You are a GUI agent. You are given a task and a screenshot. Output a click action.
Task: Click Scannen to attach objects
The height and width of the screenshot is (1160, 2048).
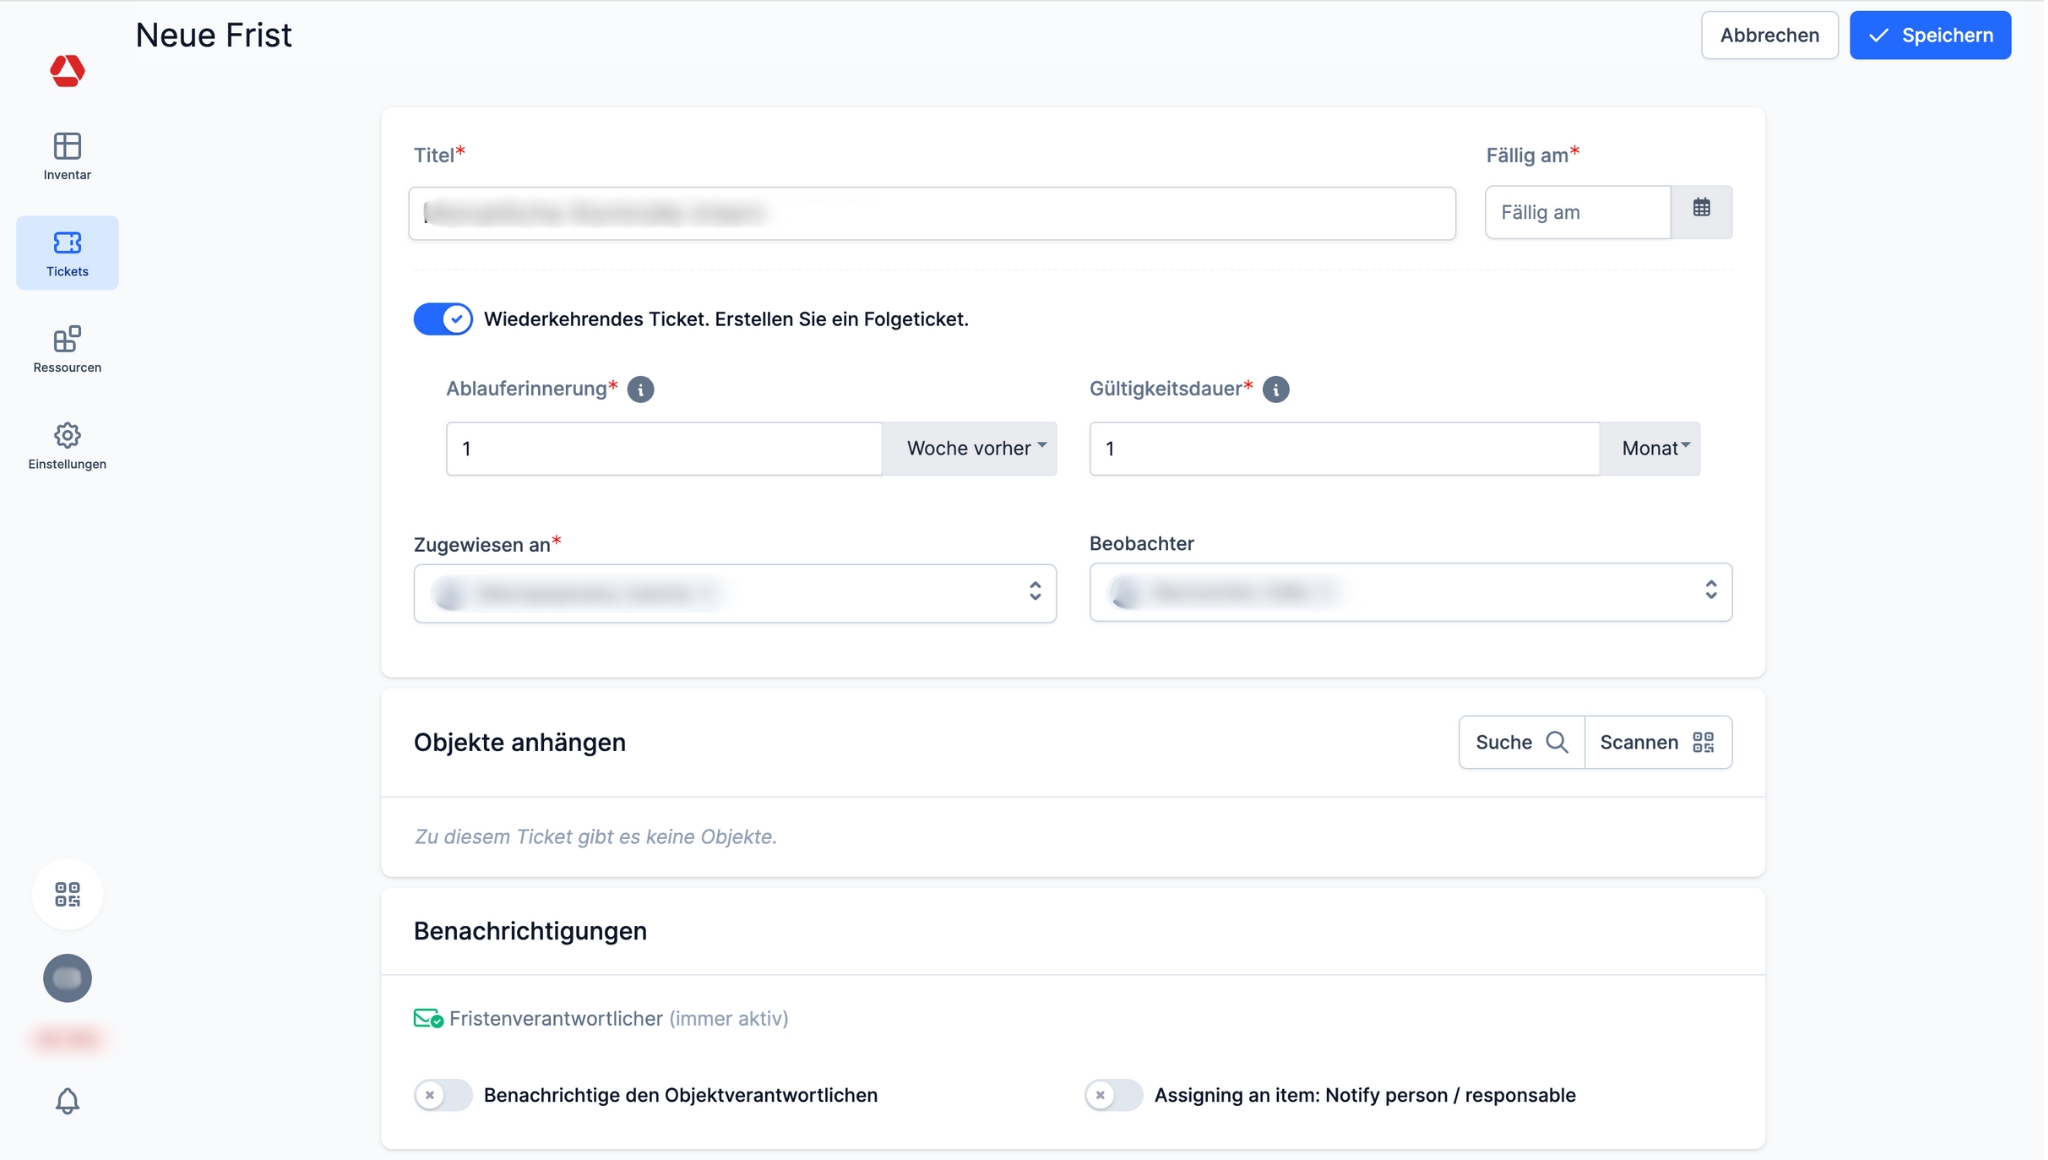coord(1657,742)
